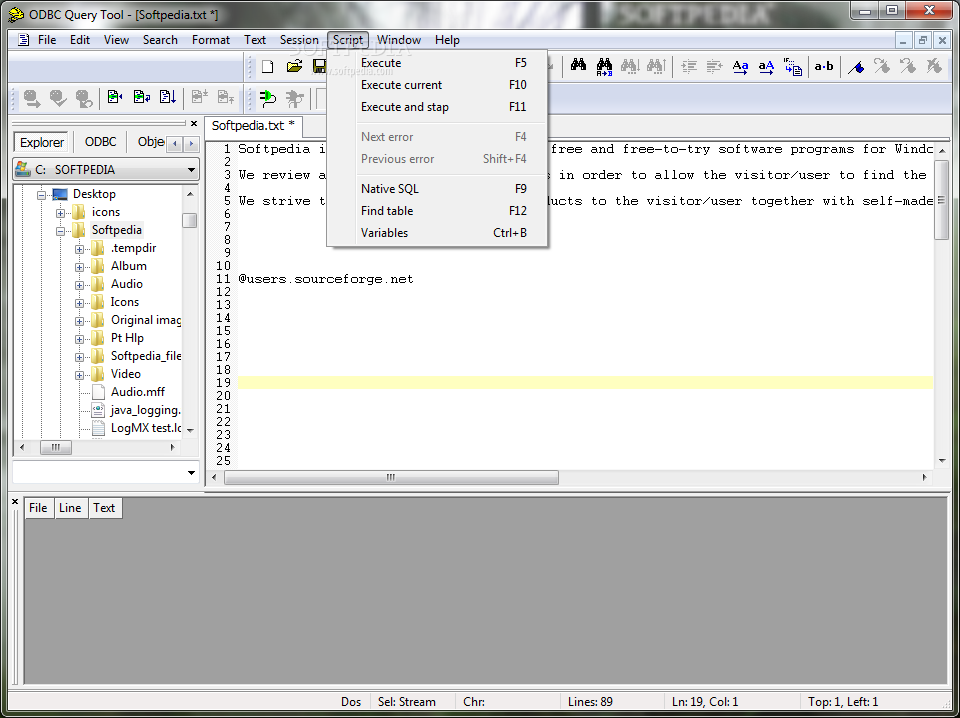Click the execute and step icon

[x=167, y=97]
